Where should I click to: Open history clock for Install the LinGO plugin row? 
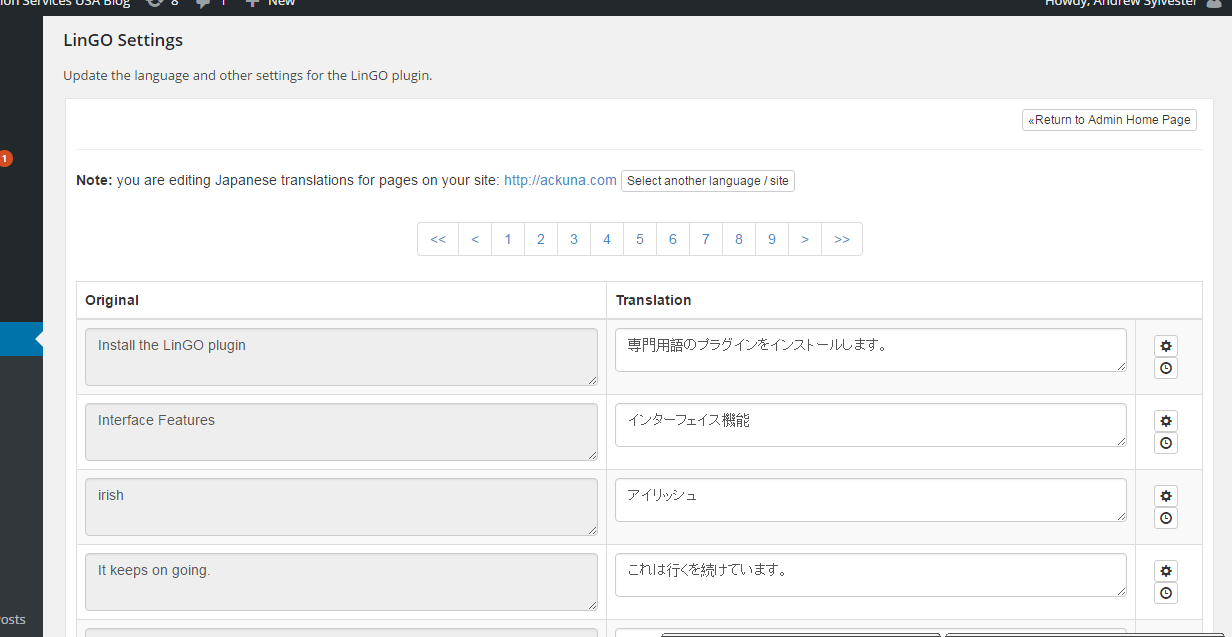click(1166, 368)
